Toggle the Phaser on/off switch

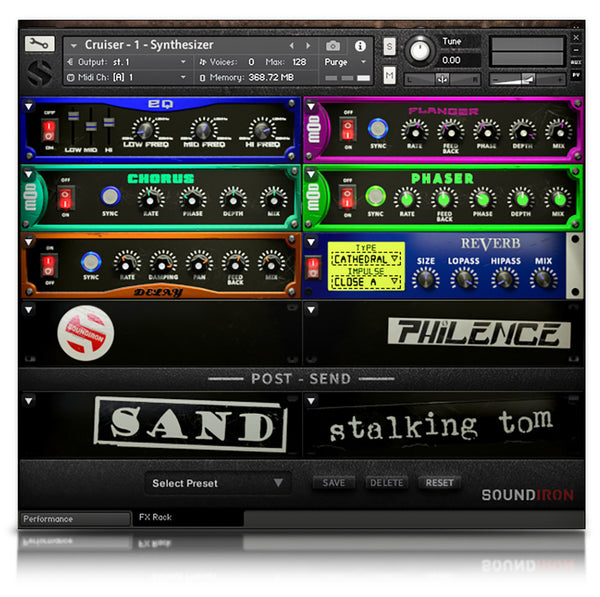pyautogui.click(x=346, y=196)
